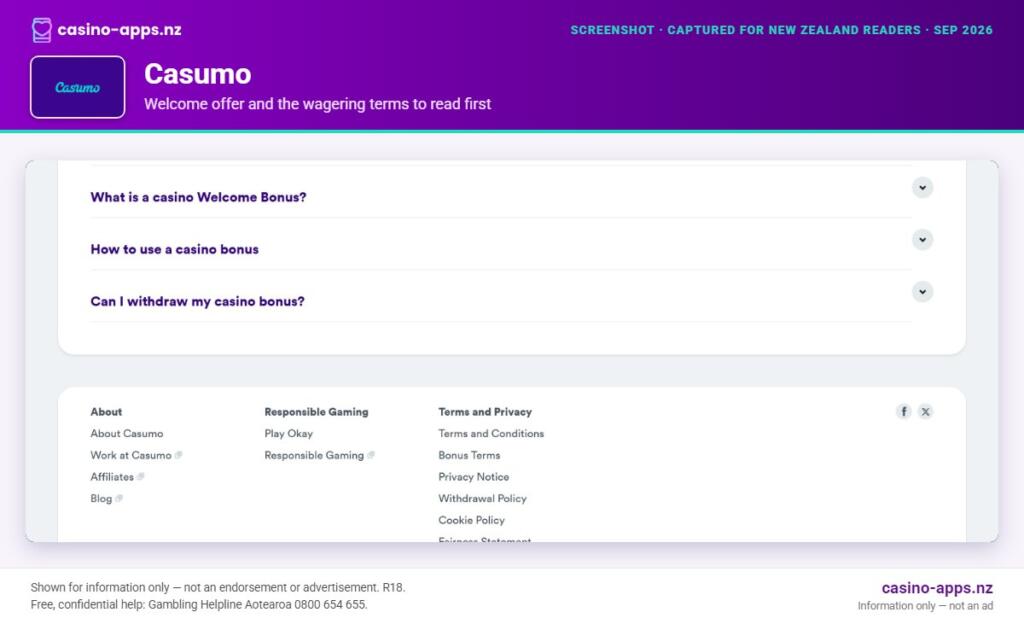Open the Work at Casumo link
The height and width of the screenshot is (624, 1024).
[131, 455]
